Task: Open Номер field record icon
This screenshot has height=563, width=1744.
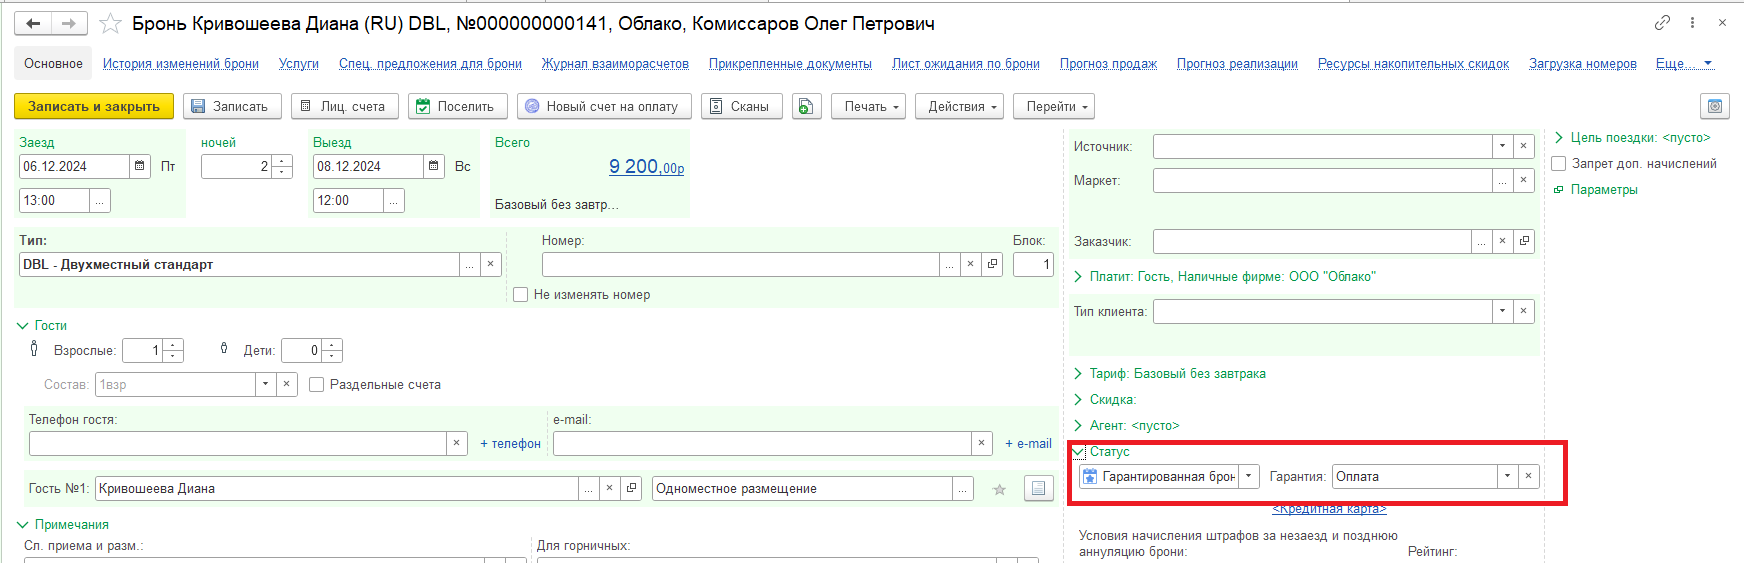Action: [992, 264]
